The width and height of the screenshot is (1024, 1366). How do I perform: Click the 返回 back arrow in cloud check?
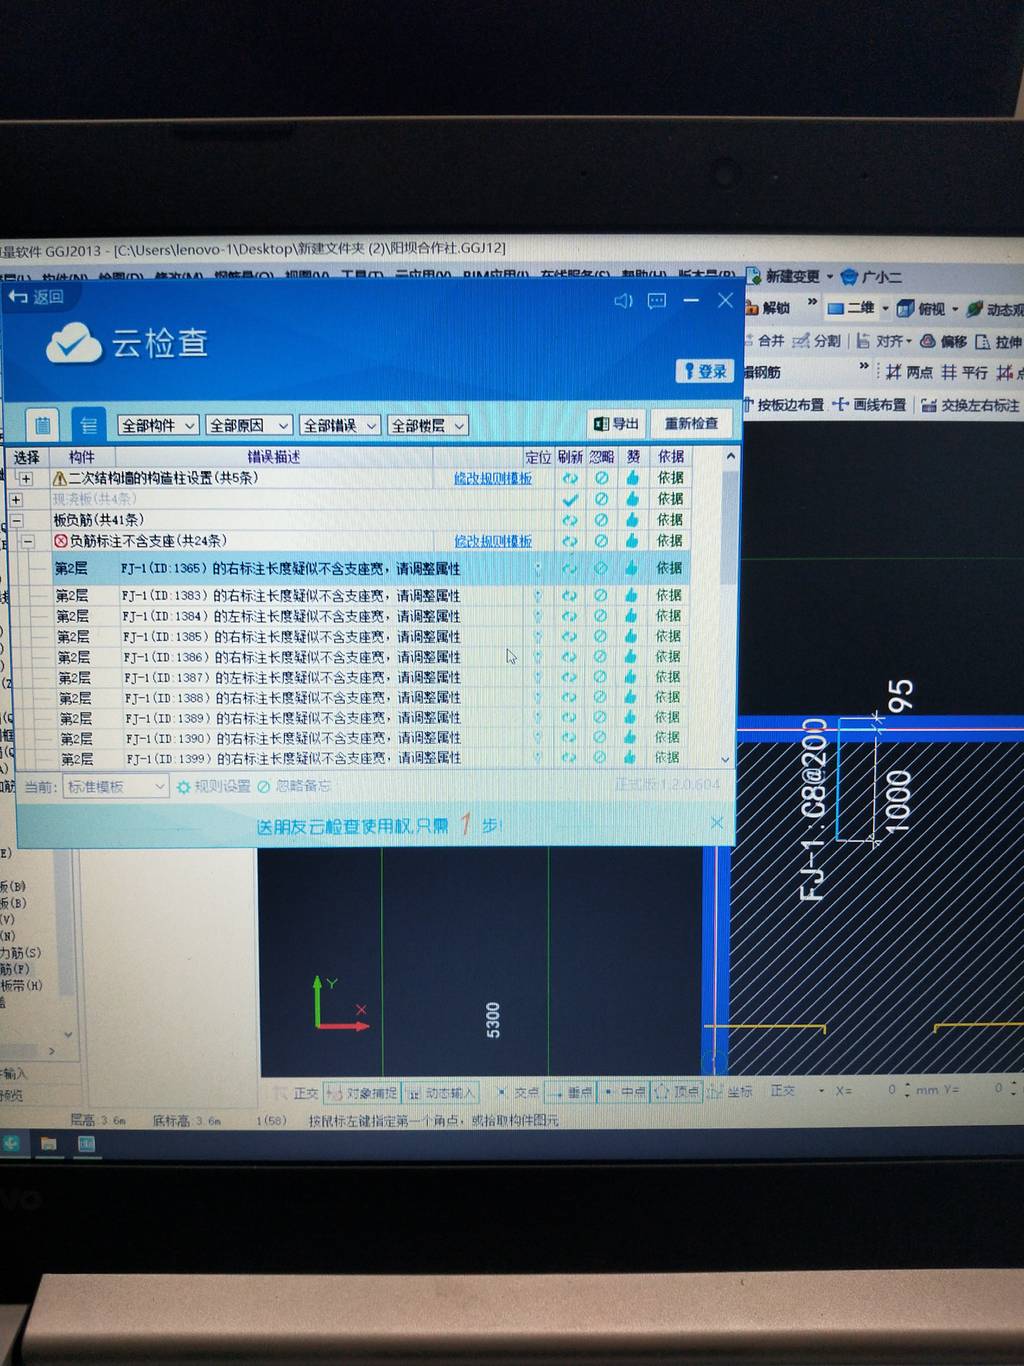click(x=37, y=297)
